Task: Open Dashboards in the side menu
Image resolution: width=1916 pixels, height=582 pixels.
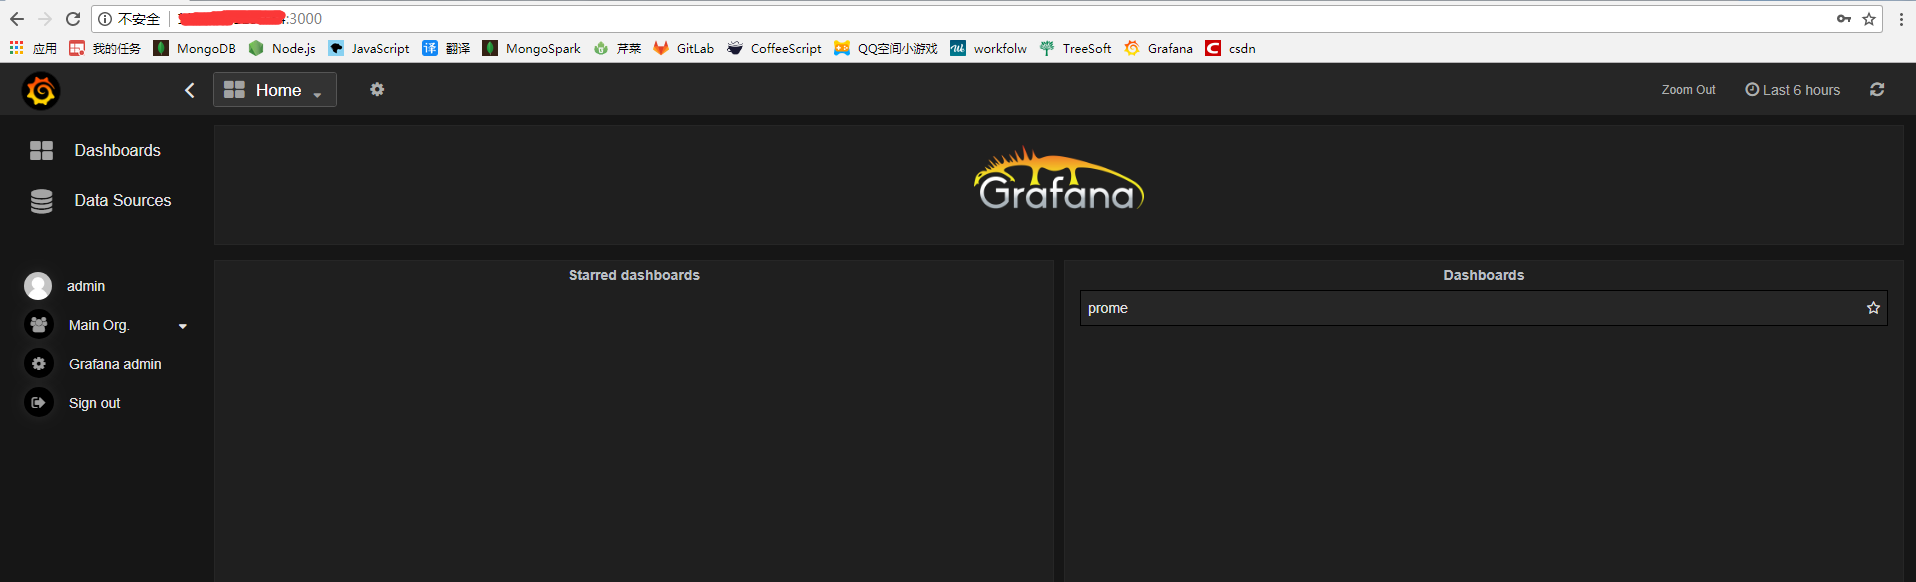Action: [x=117, y=150]
